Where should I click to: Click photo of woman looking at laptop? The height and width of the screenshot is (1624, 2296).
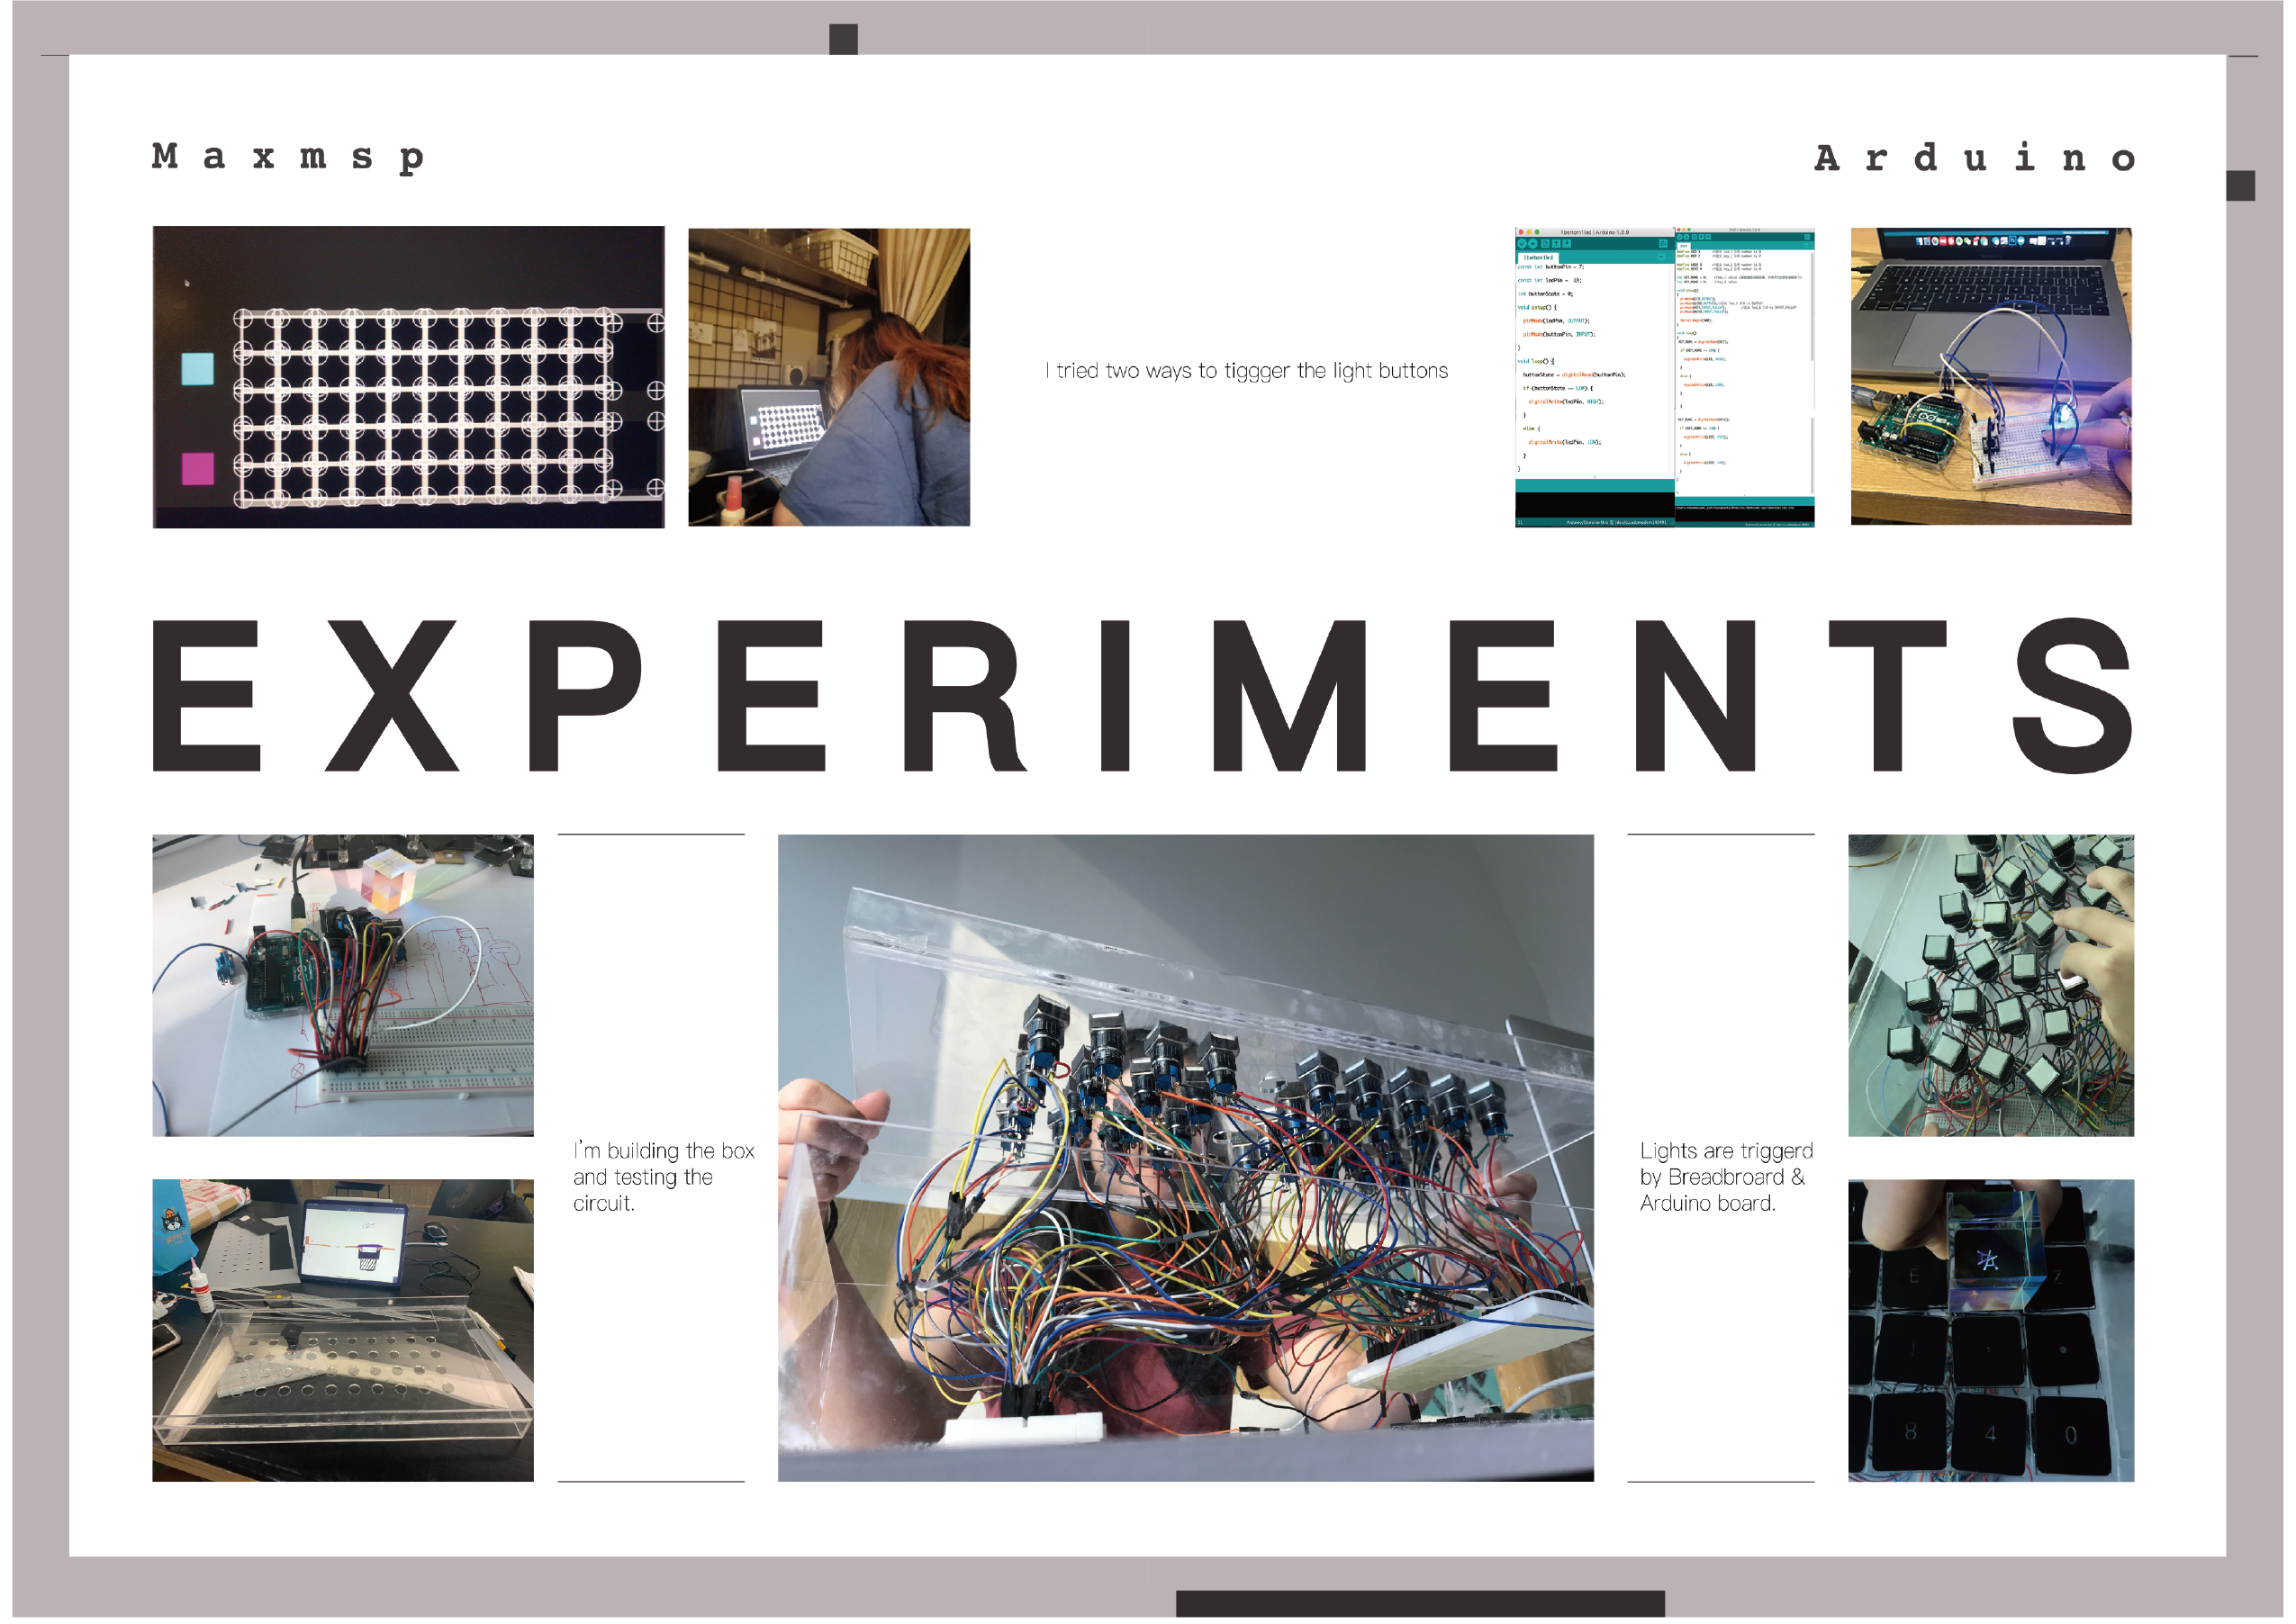(x=828, y=377)
